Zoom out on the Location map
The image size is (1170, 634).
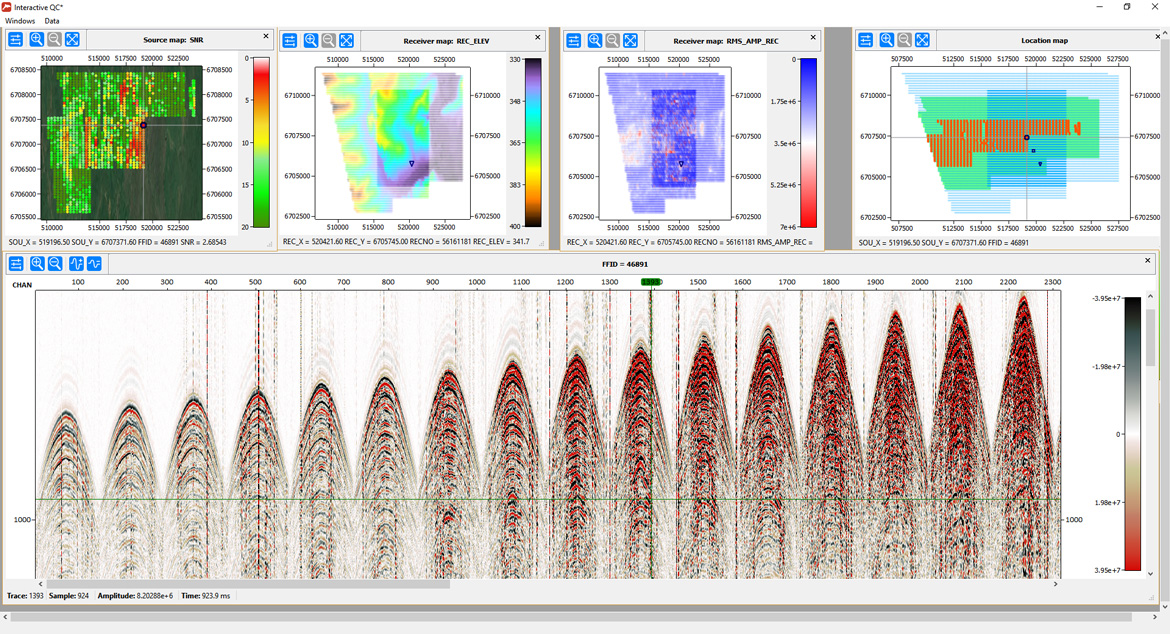904,40
